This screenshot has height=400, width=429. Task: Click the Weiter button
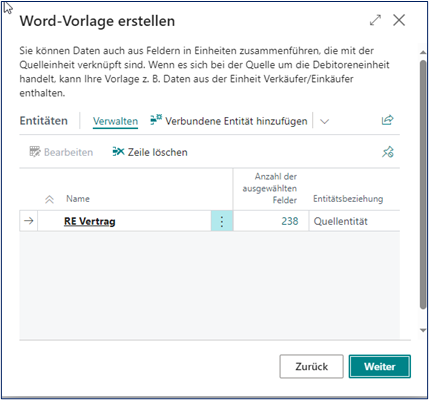(380, 366)
